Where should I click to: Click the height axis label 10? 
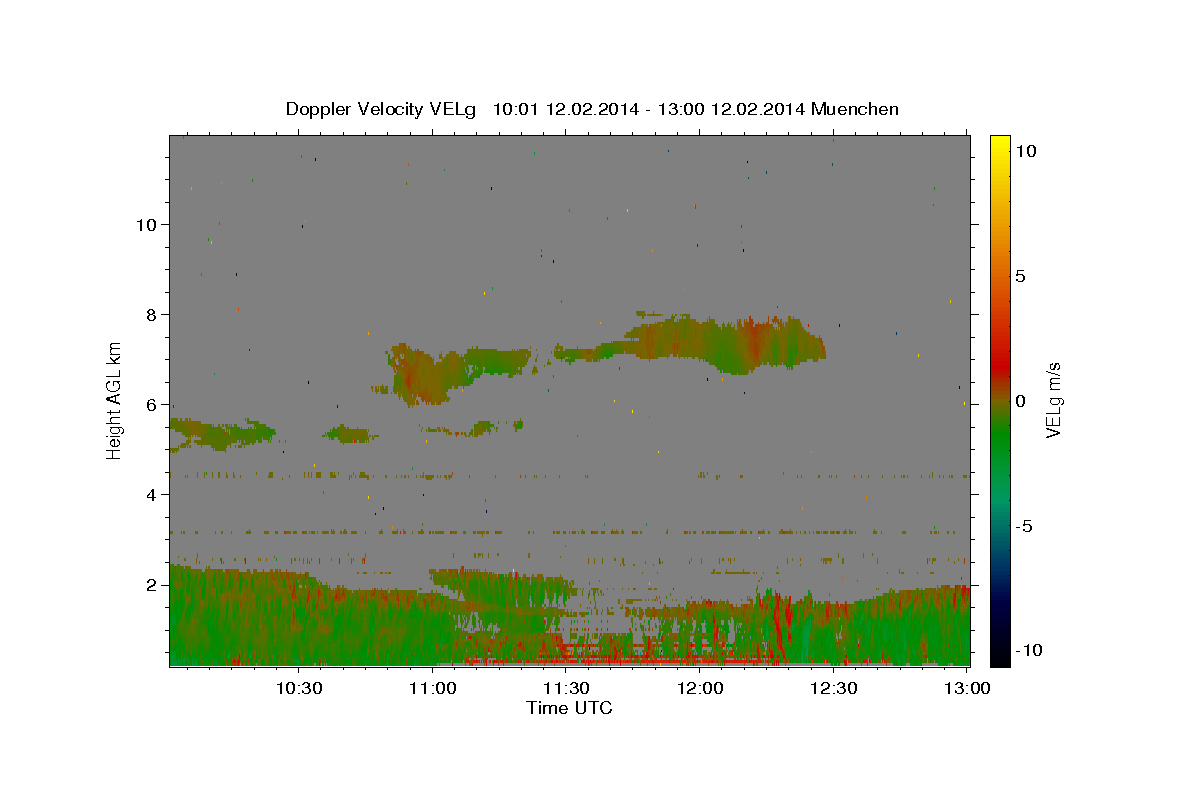pyautogui.click(x=146, y=225)
